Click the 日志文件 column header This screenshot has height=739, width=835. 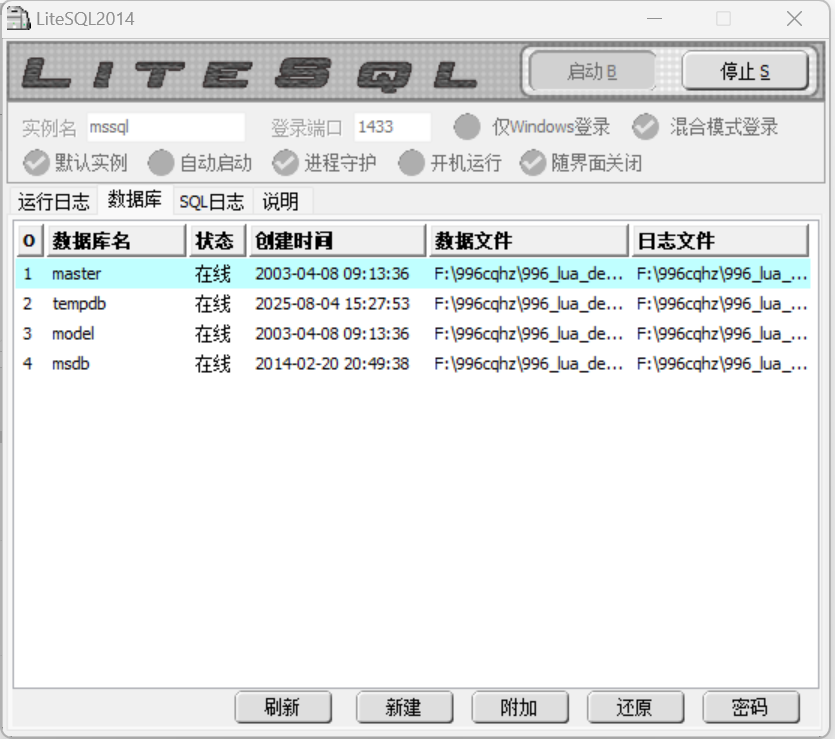(x=721, y=241)
